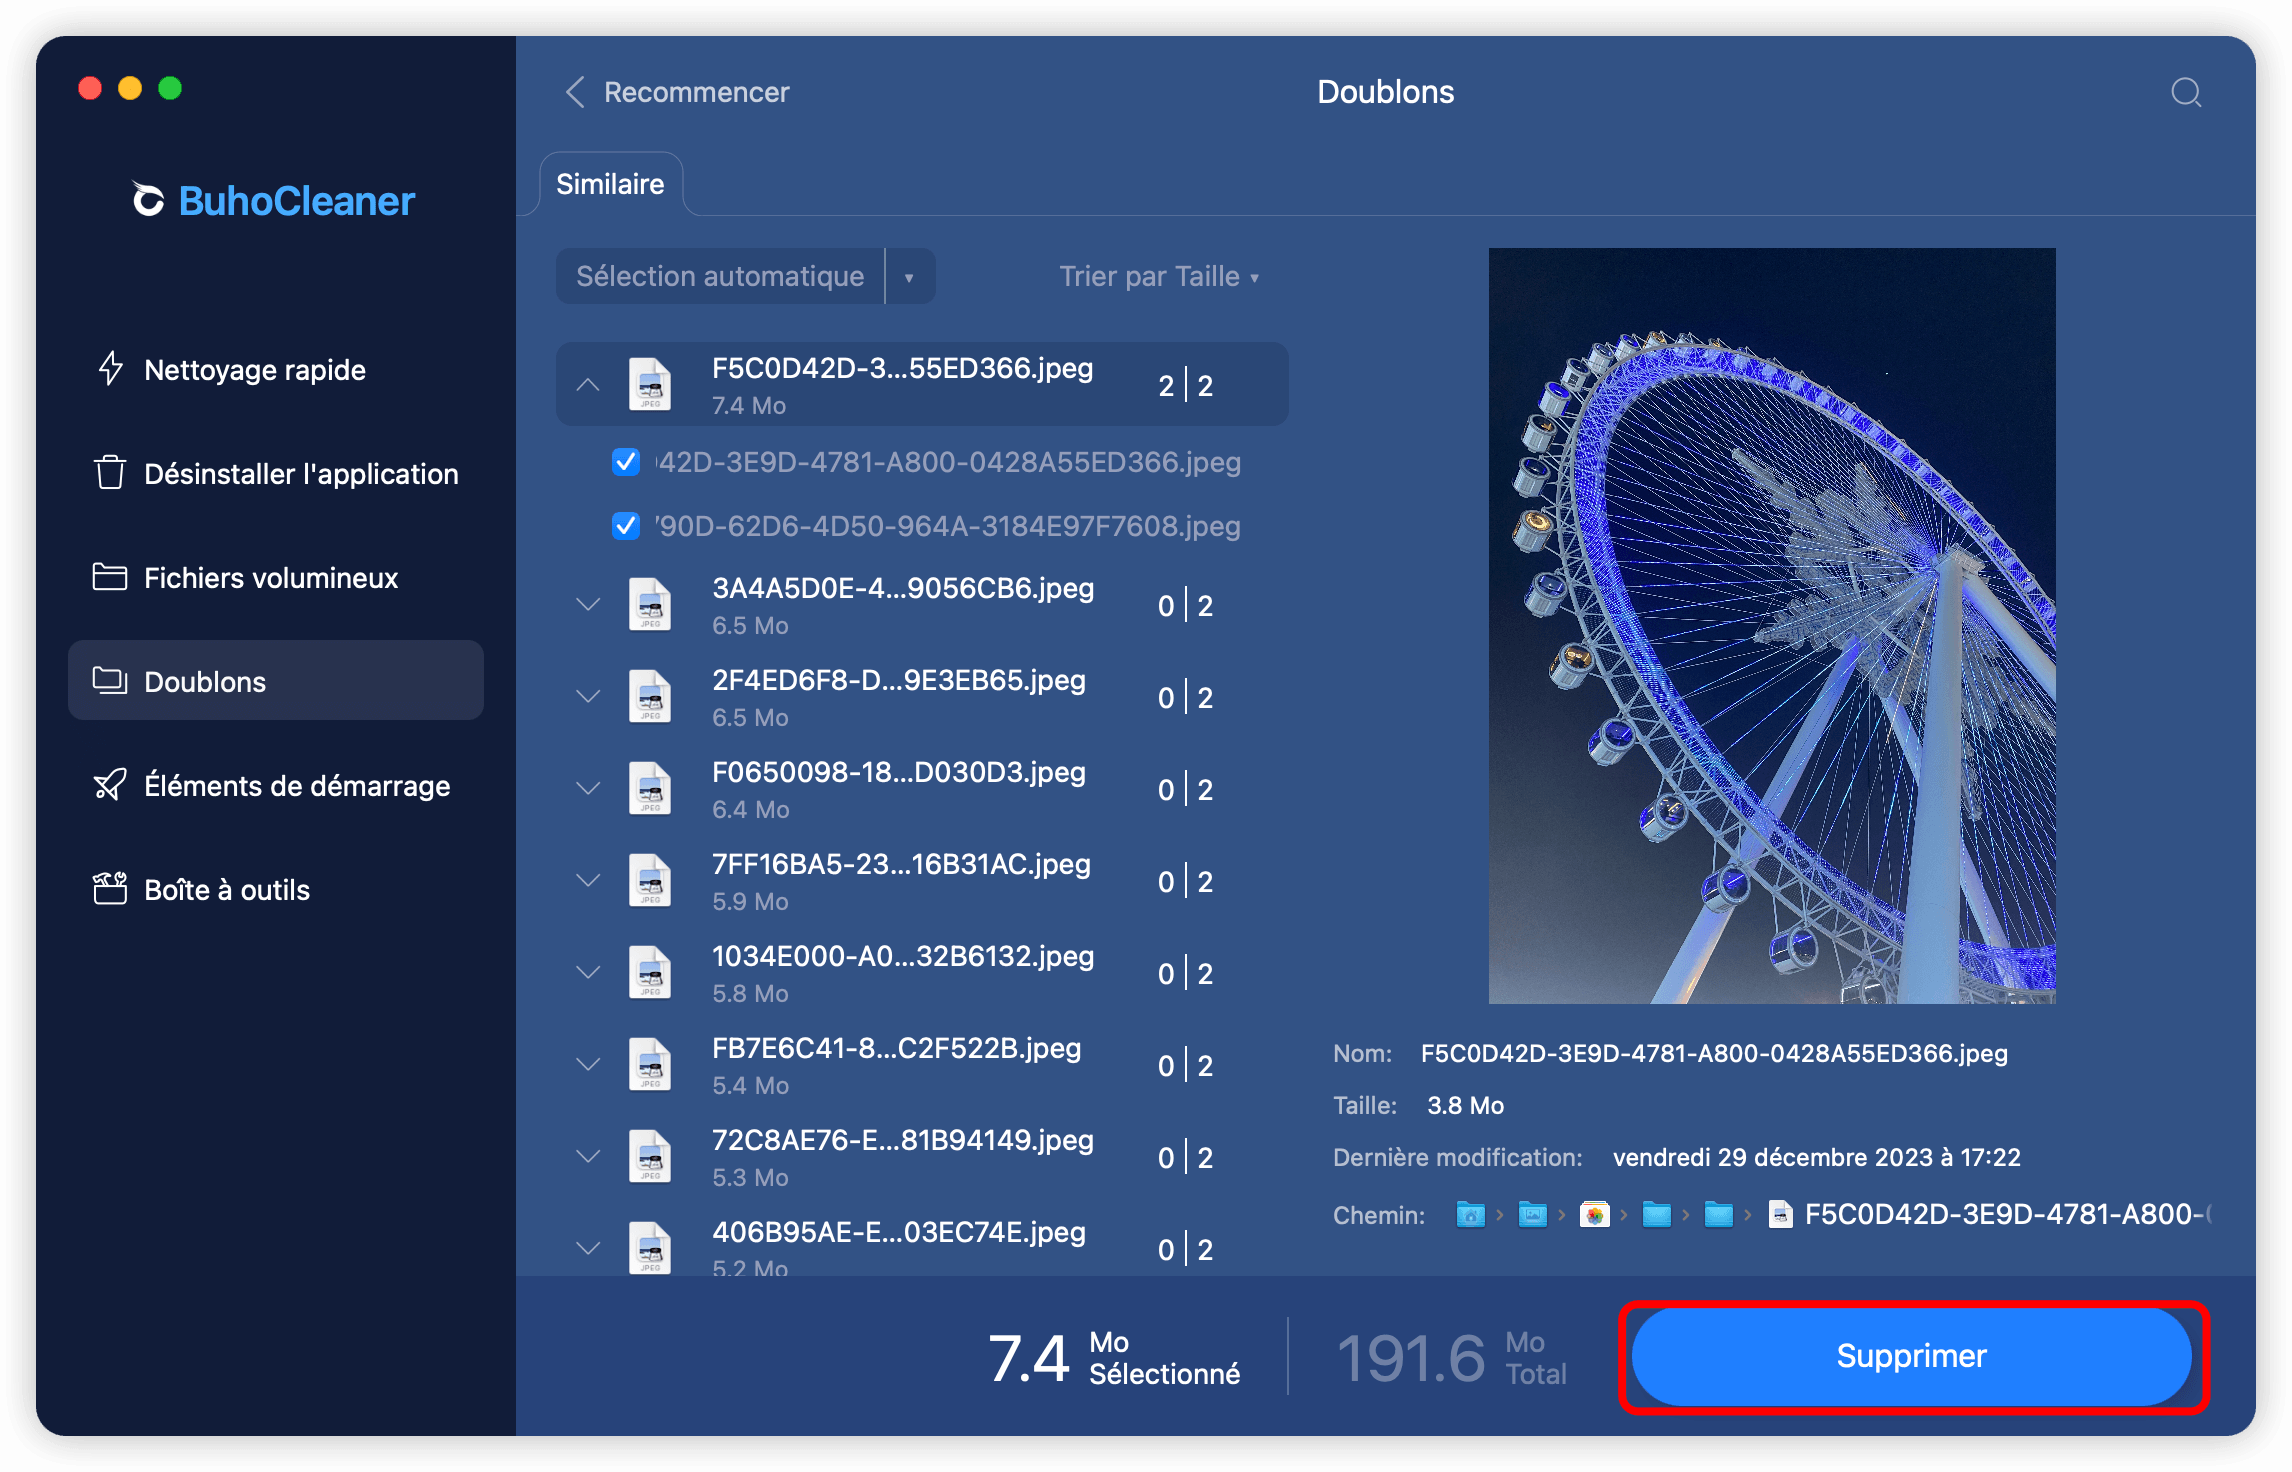2292x1472 pixels.
Task: Expand the 72C8AE76-E...81B94149.jpeg group
Action: pyautogui.click(x=588, y=1157)
